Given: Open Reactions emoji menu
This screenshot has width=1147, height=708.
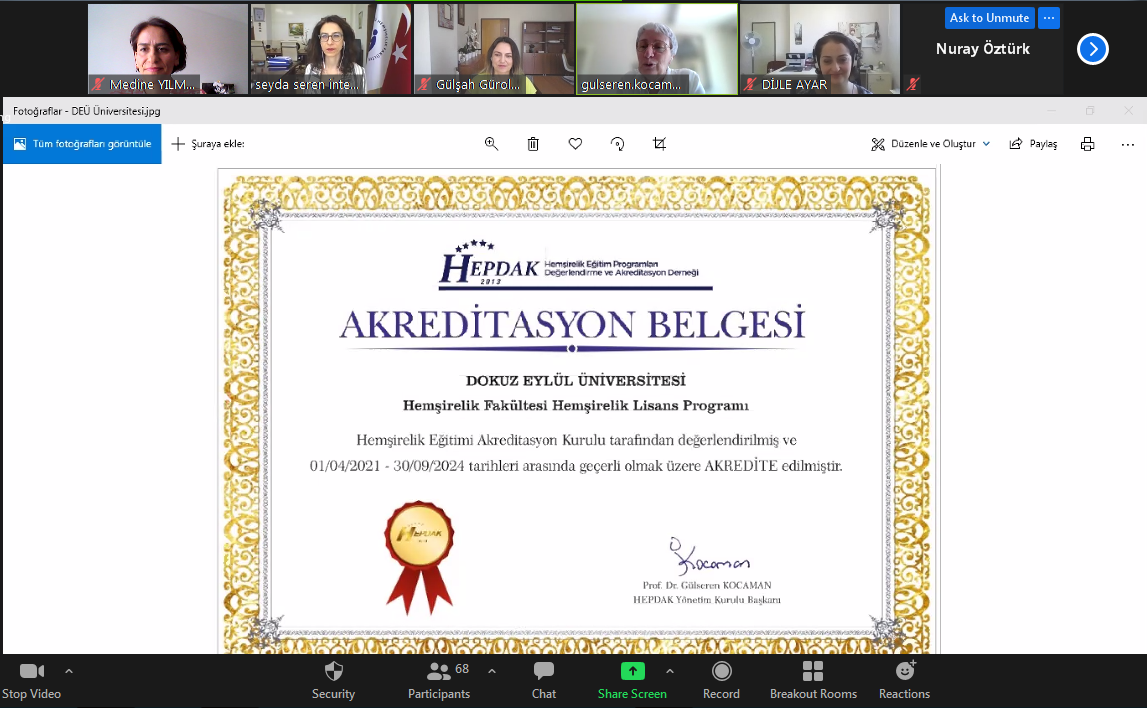Looking at the screenshot, I should point(904,680).
